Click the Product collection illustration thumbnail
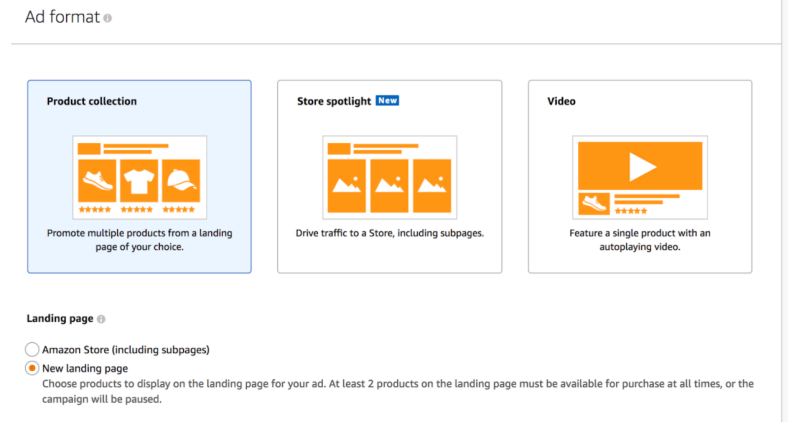Screen dimensions: 794x432 tap(139, 177)
